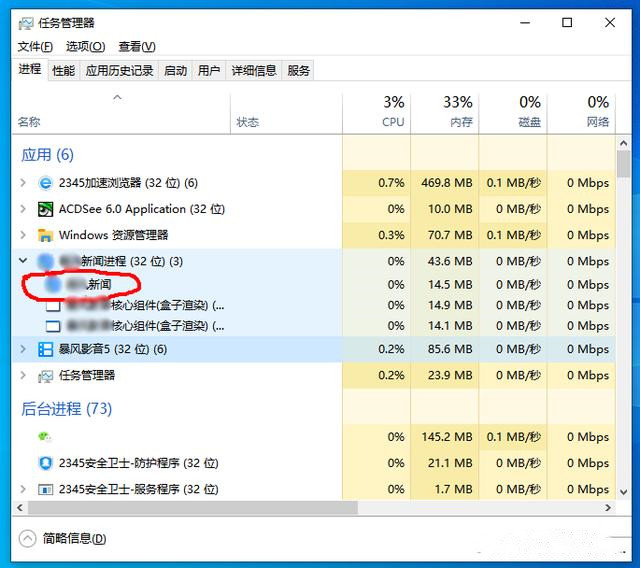This screenshot has height=568, width=640.
Task: Click the 1.7 MB memory value
Action: [453, 489]
